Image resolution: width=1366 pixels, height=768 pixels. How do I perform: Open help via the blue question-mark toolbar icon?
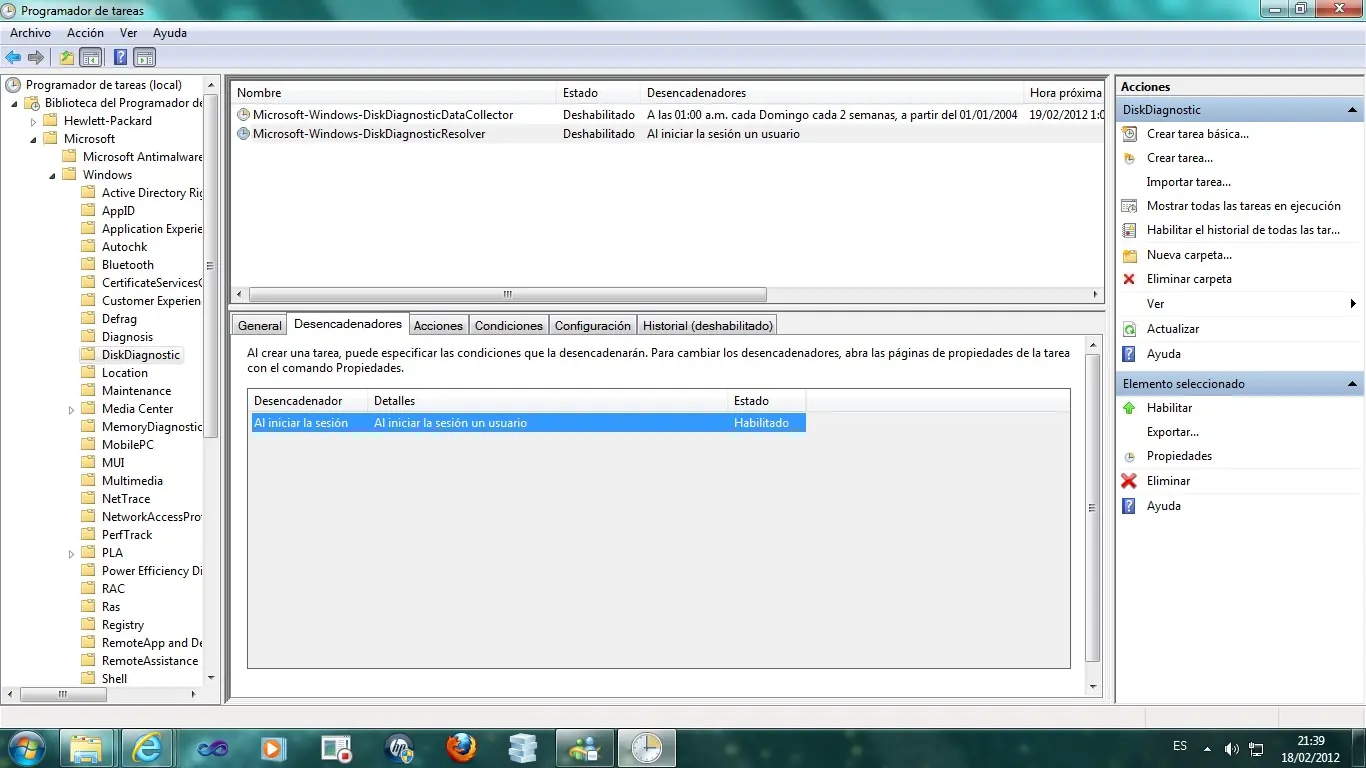coord(121,58)
